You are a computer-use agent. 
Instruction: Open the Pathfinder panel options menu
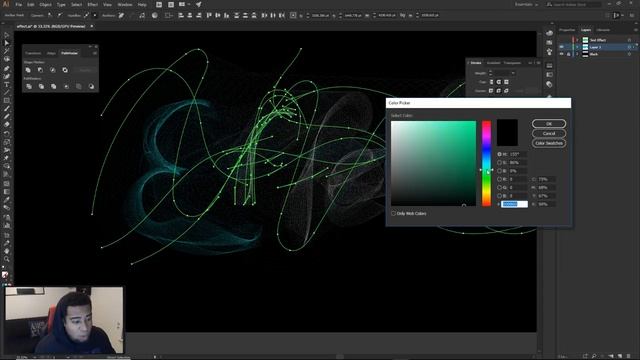tap(94, 53)
